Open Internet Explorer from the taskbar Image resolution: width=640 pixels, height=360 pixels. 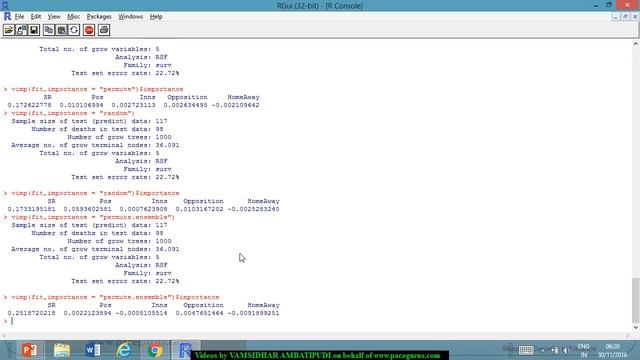tap(124, 350)
